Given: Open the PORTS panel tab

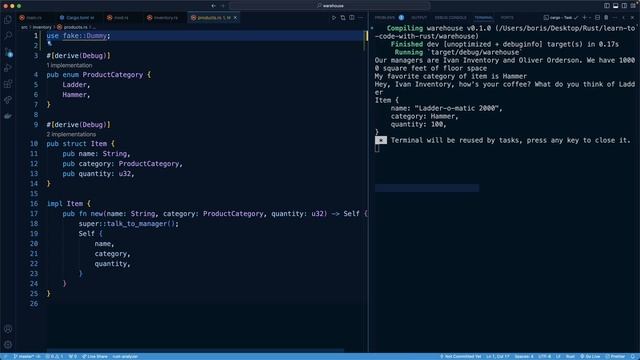Looking at the screenshot, I should 507,18.
